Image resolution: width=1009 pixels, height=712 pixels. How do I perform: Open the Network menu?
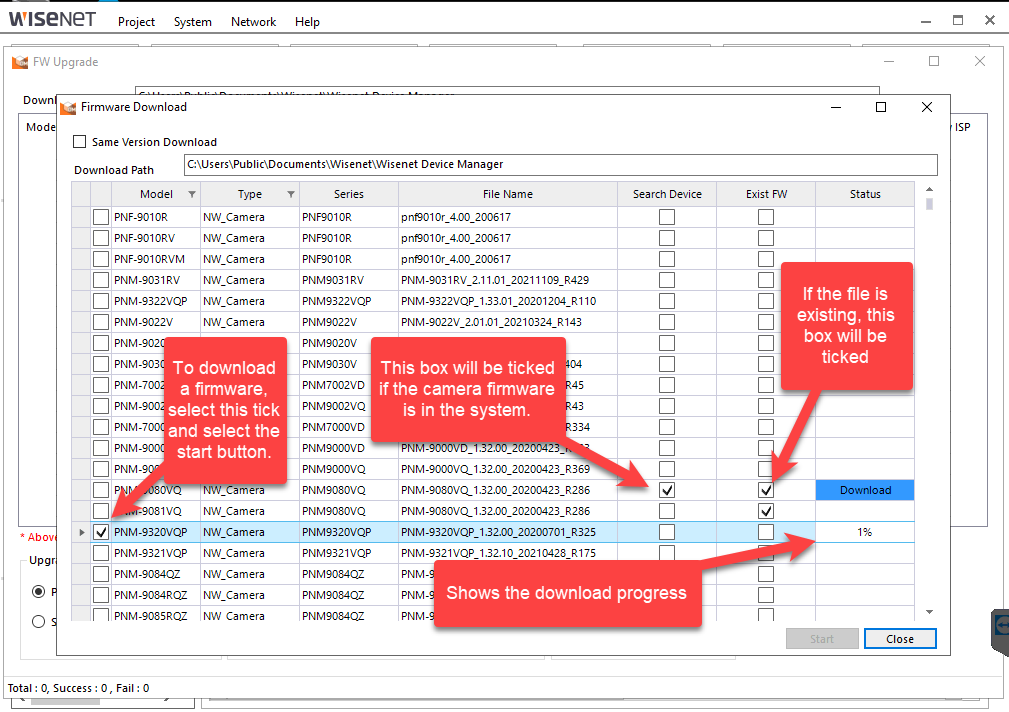pyautogui.click(x=253, y=22)
